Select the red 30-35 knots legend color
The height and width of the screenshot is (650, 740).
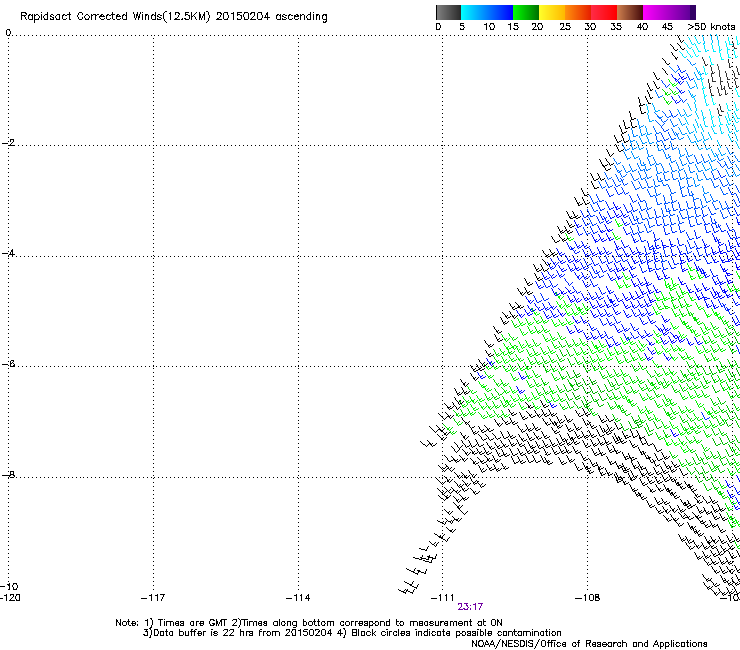pyautogui.click(x=604, y=12)
